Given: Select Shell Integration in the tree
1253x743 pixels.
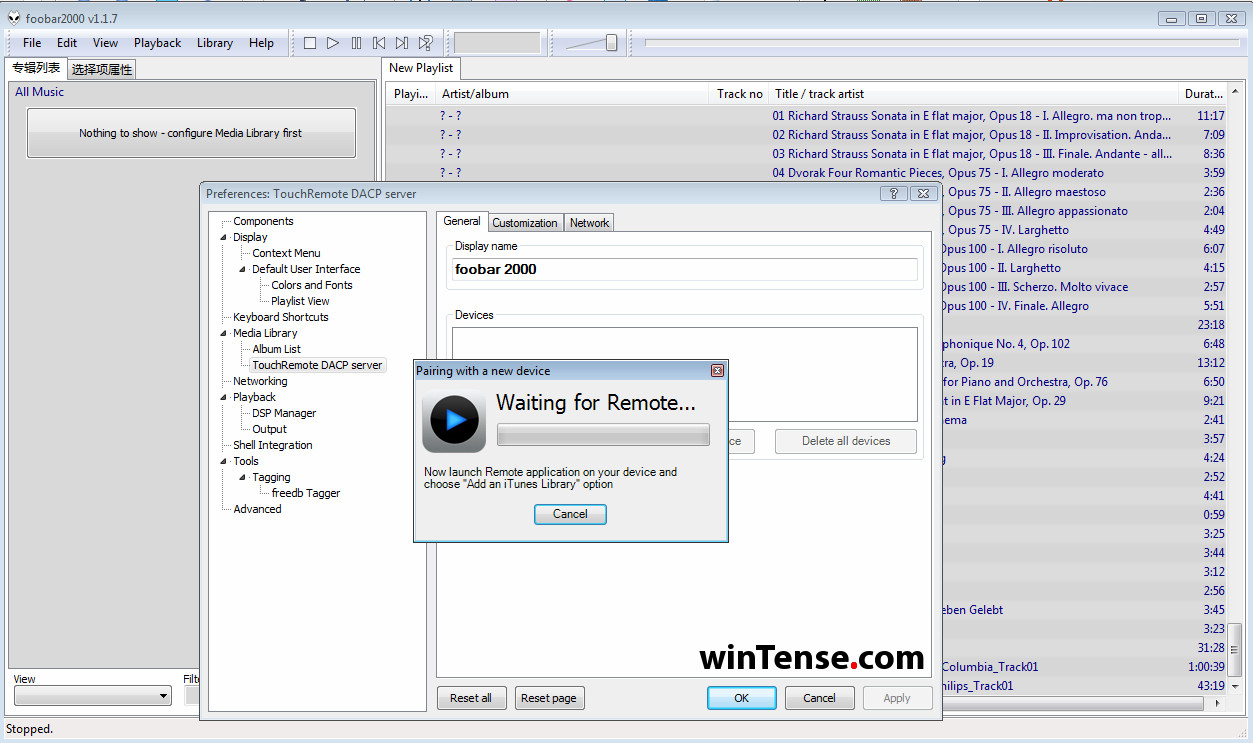Looking at the screenshot, I should [x=273, y=446].
